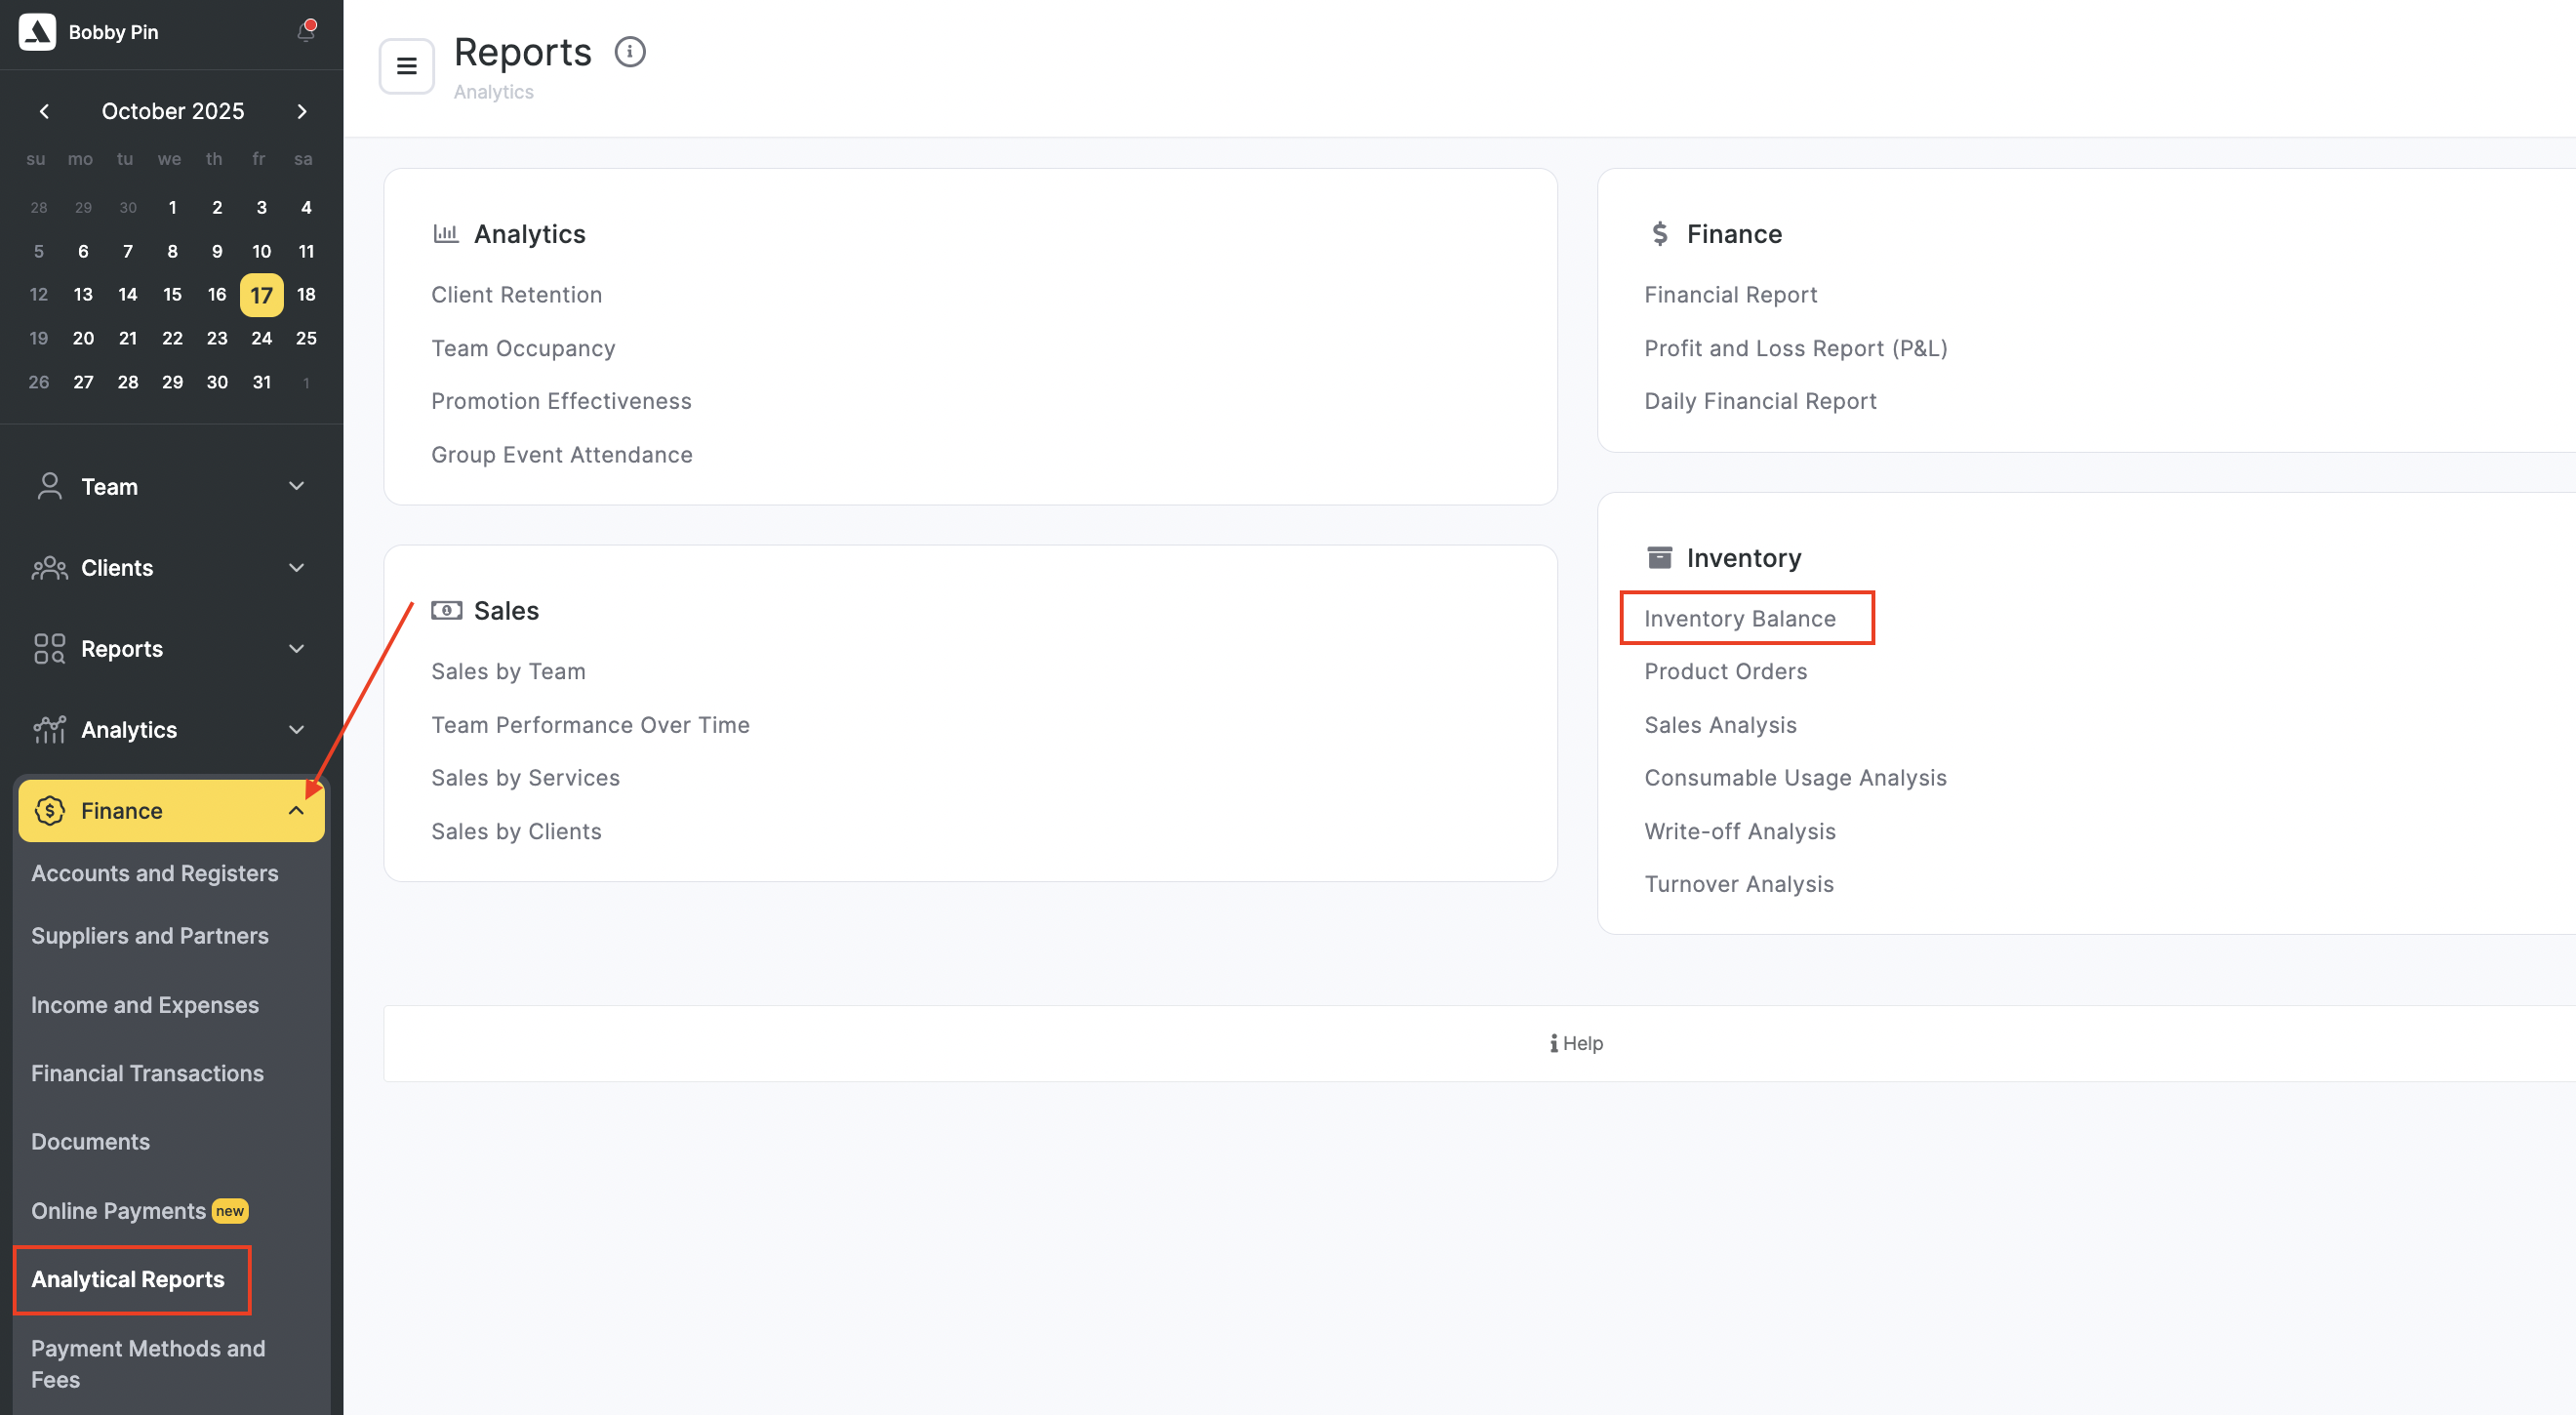Click the Clients group icon in sidebar

(49, 568)
